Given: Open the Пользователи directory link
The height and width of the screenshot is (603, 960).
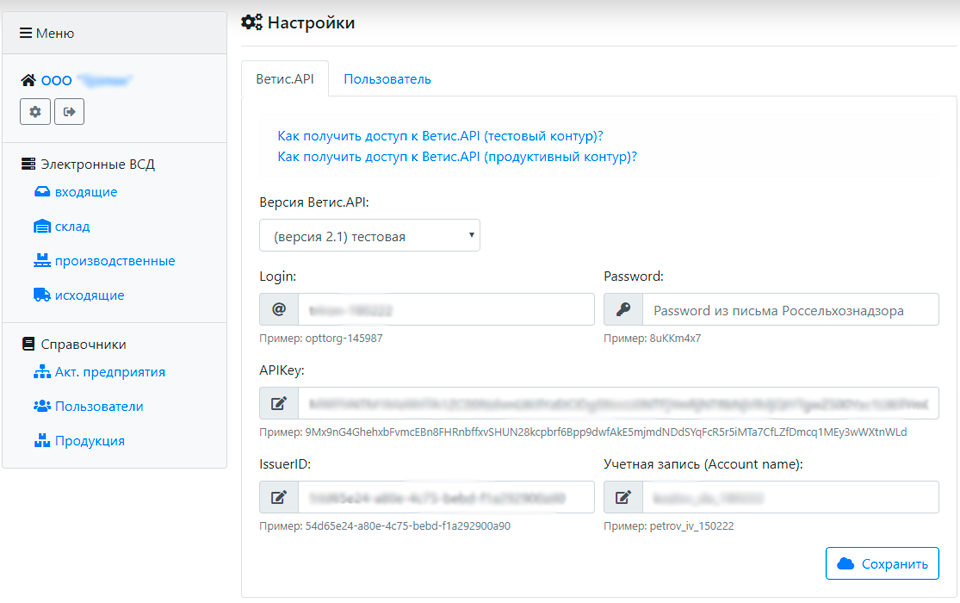Looking at the screenshot, I should [x=99, y=406].
